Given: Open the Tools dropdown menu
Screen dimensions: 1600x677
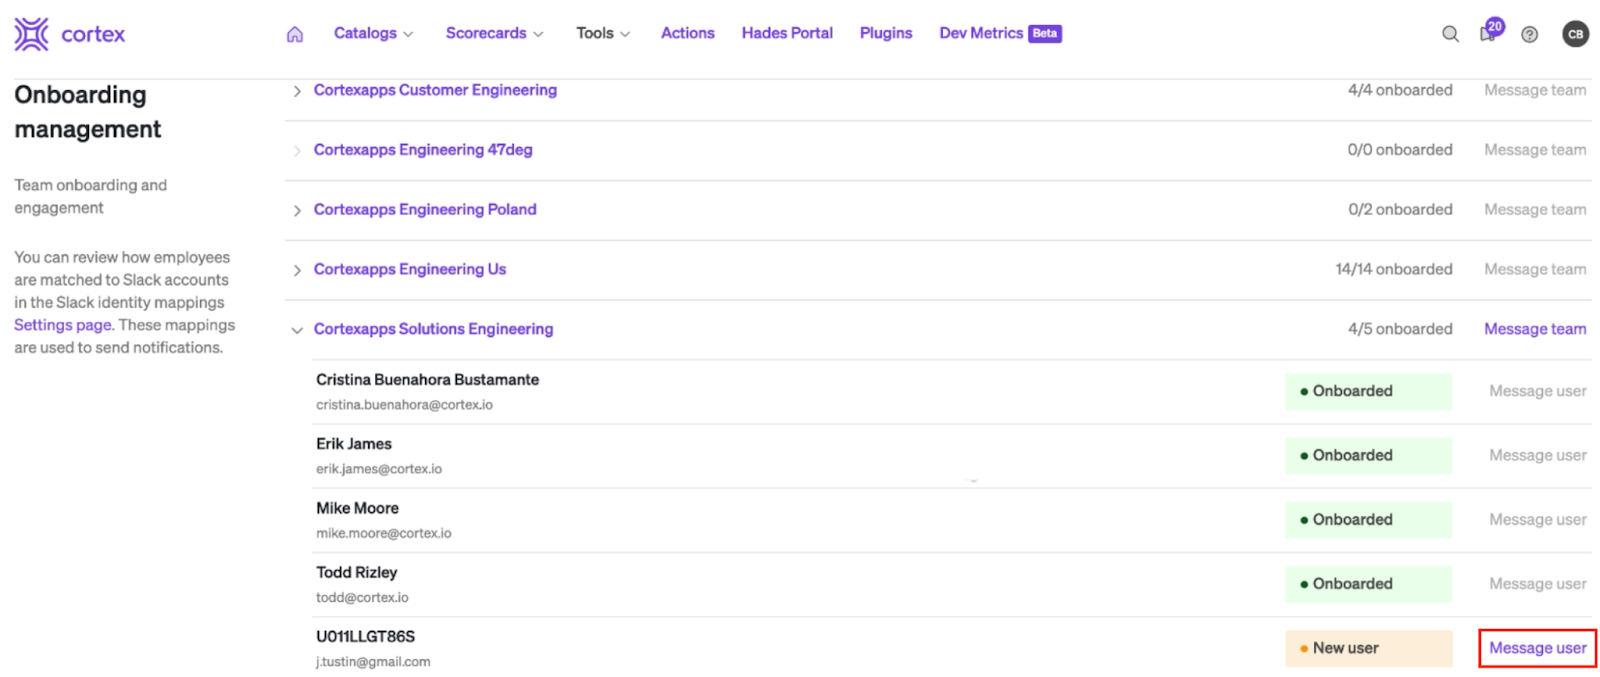Looking at the screenshot, I should 603,33.
